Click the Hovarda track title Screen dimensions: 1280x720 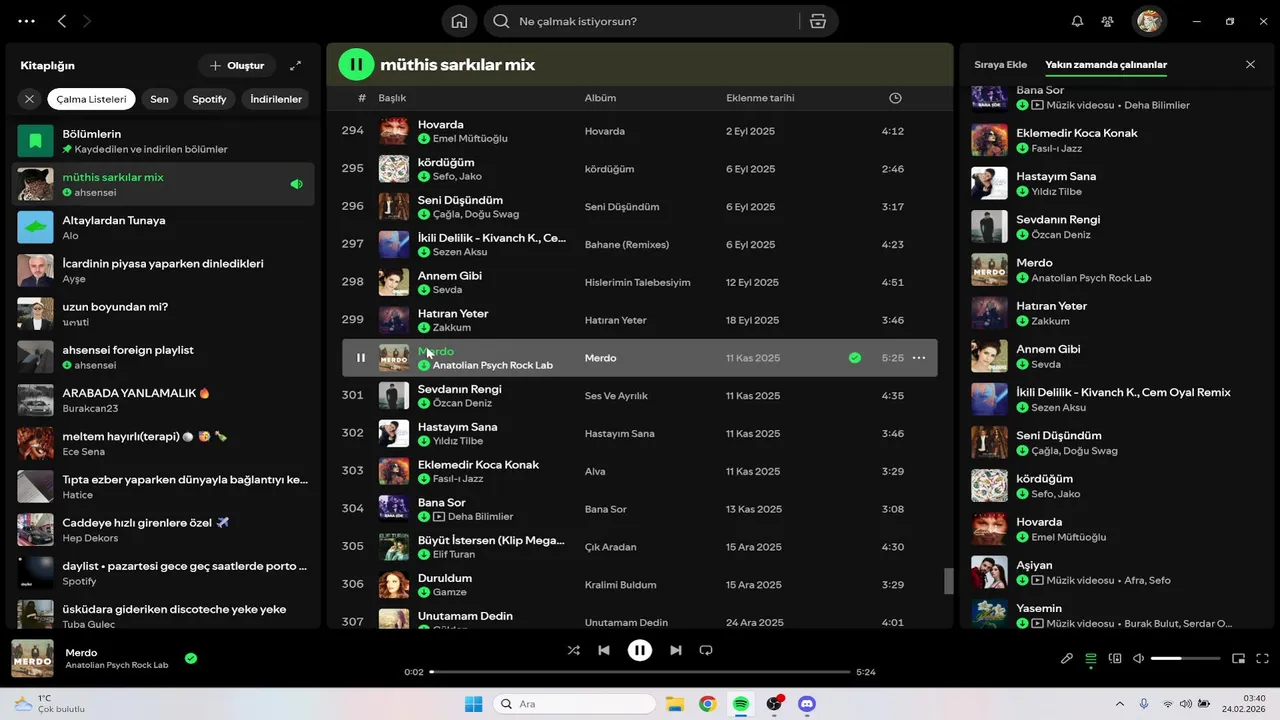[x=440, y=125]
